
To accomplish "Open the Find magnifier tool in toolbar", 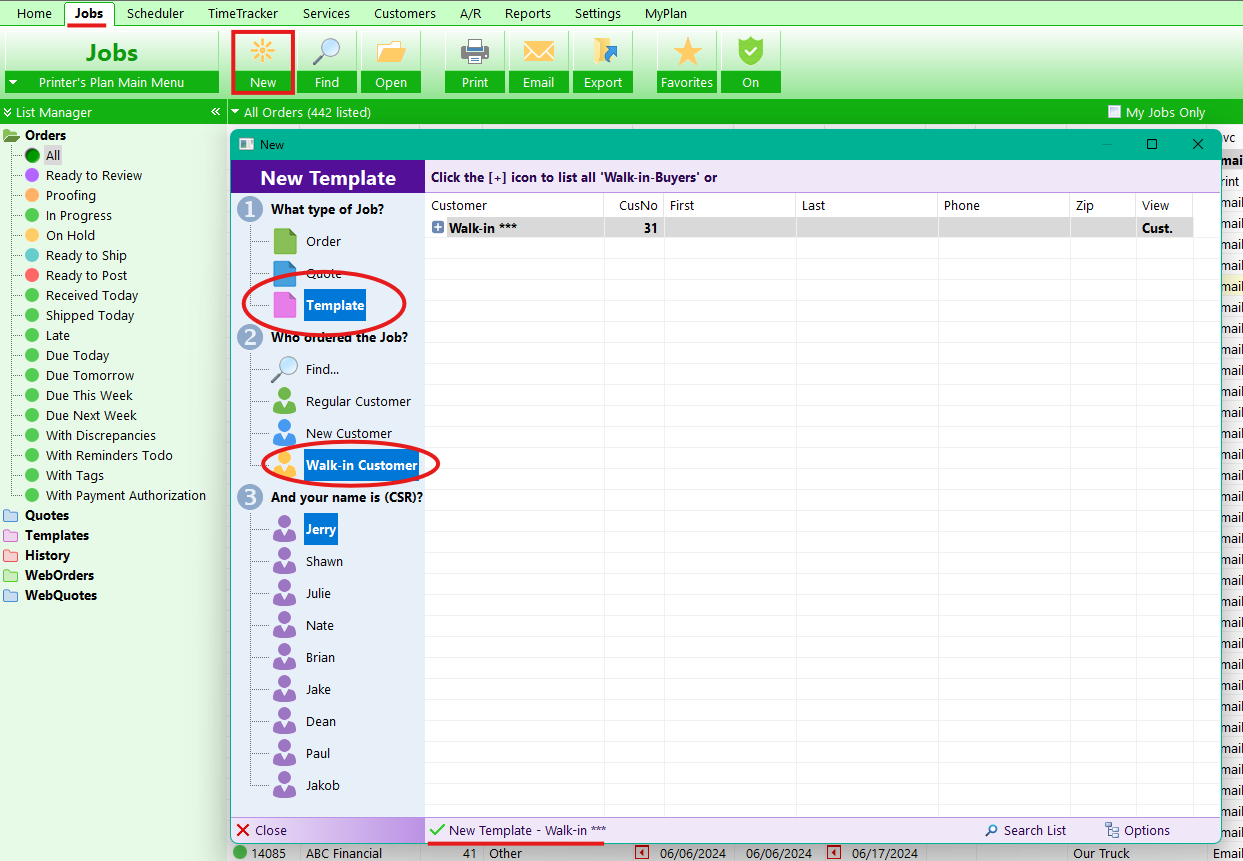I will [326, 52].
